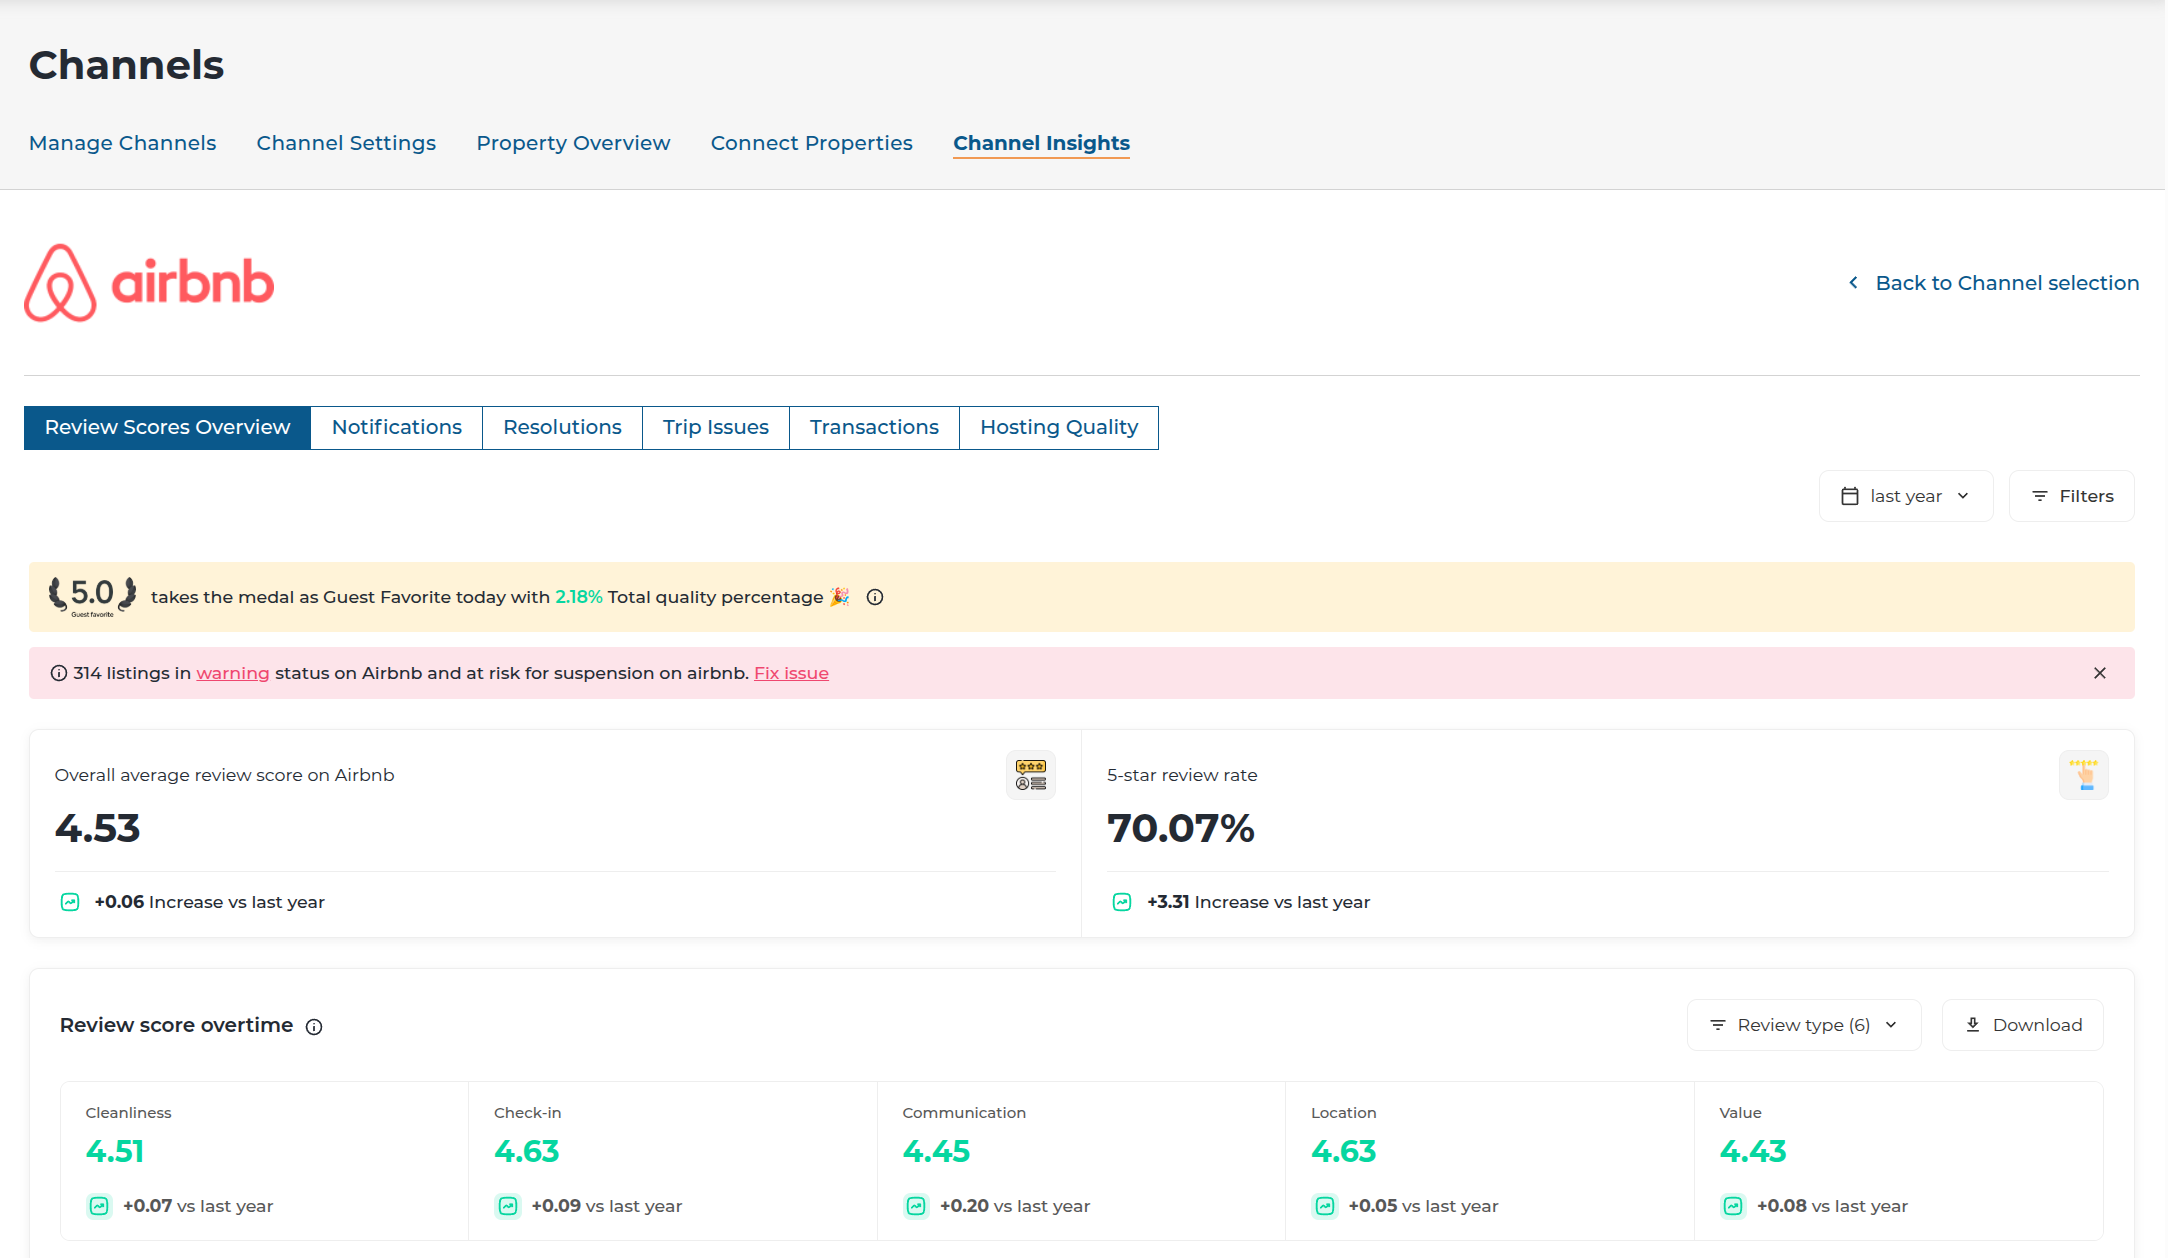
Task: Open the last year date range dropdown
Action: (1905, 496)
